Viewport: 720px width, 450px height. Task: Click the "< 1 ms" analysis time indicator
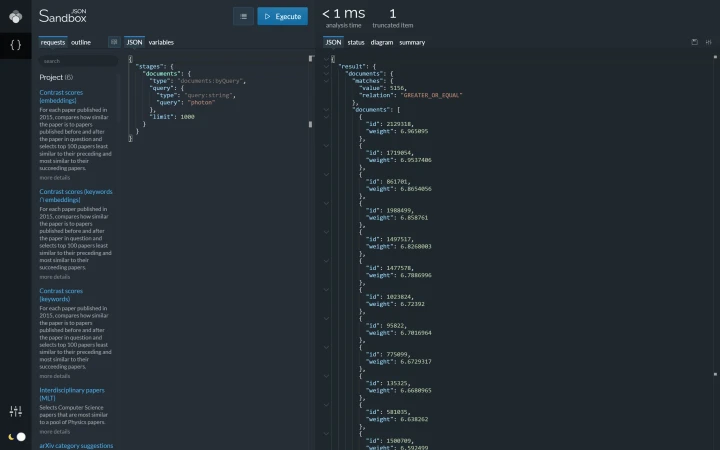pyautogui.click(x=343, y=14)
